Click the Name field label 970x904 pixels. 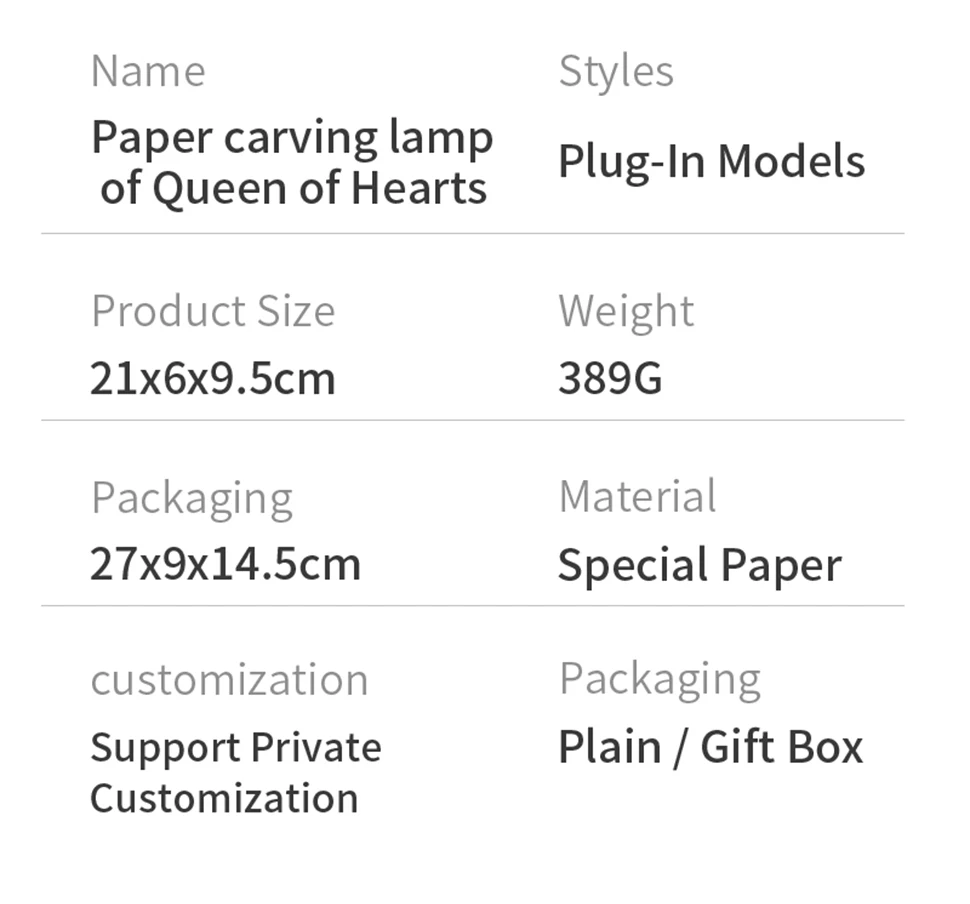148,72
